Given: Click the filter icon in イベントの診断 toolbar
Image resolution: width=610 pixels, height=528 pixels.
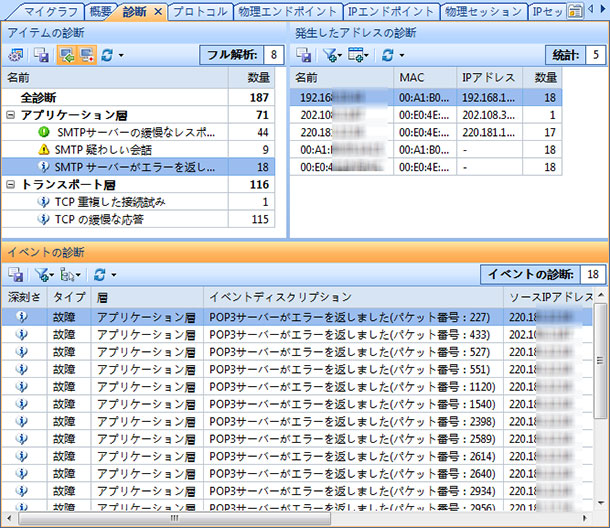Looking at the screenshot, I should [x=41, y=273].
